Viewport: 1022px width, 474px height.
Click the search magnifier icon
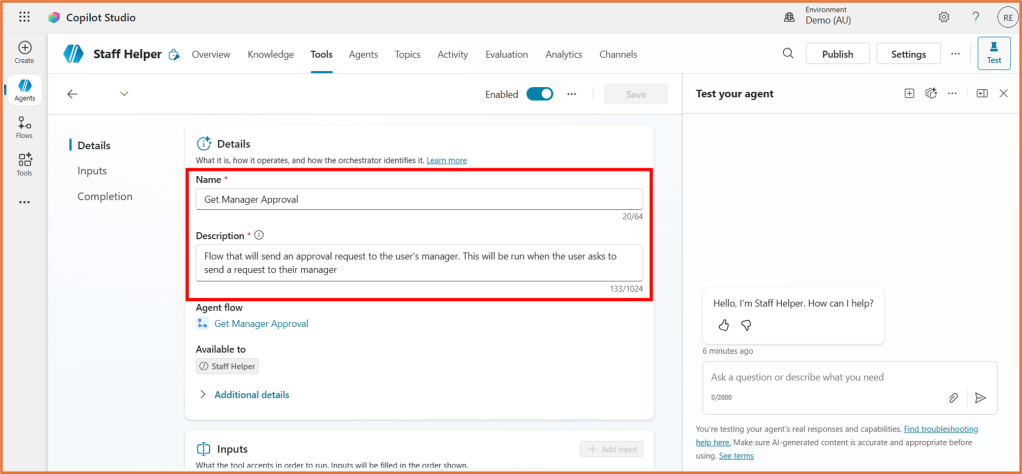click(x=788, y=53)
